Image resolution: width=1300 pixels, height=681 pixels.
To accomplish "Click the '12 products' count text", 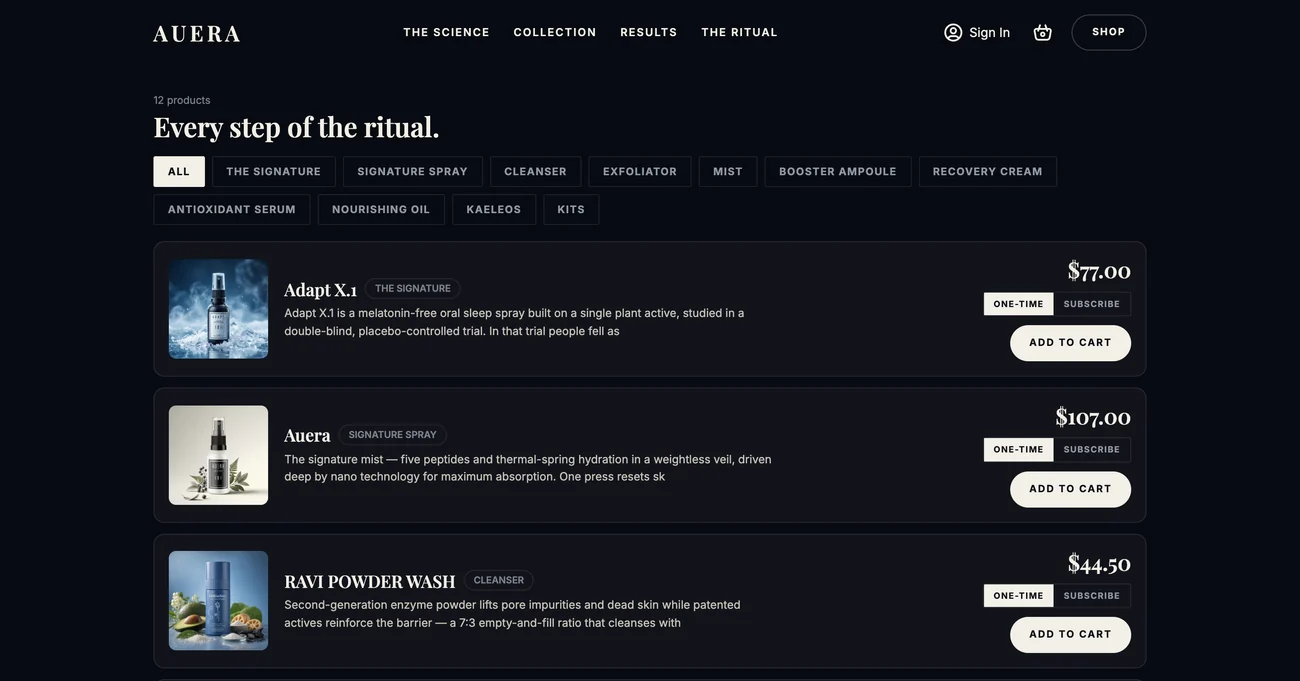I will (x=182, y=100).
